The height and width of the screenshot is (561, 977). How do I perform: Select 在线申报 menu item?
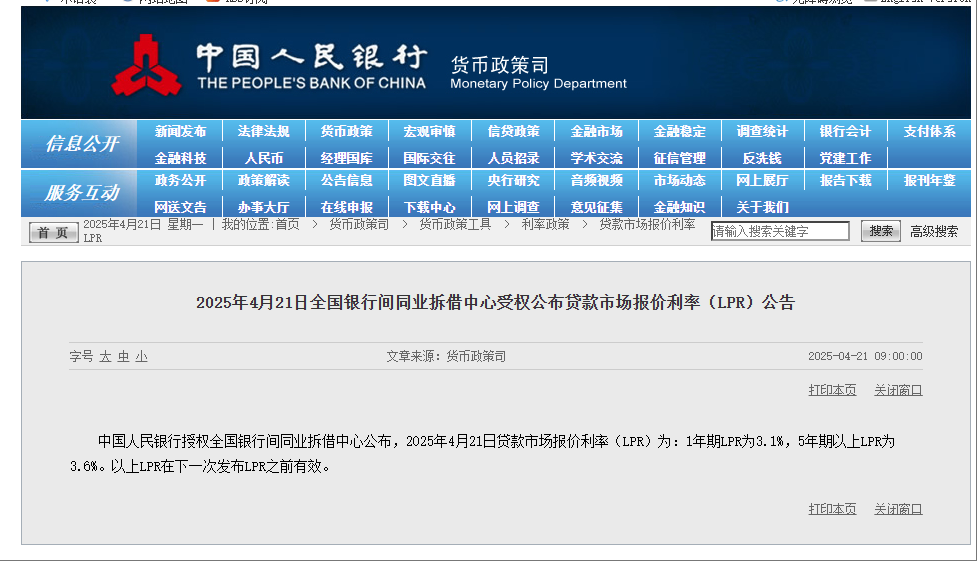(x=346, y=208)
